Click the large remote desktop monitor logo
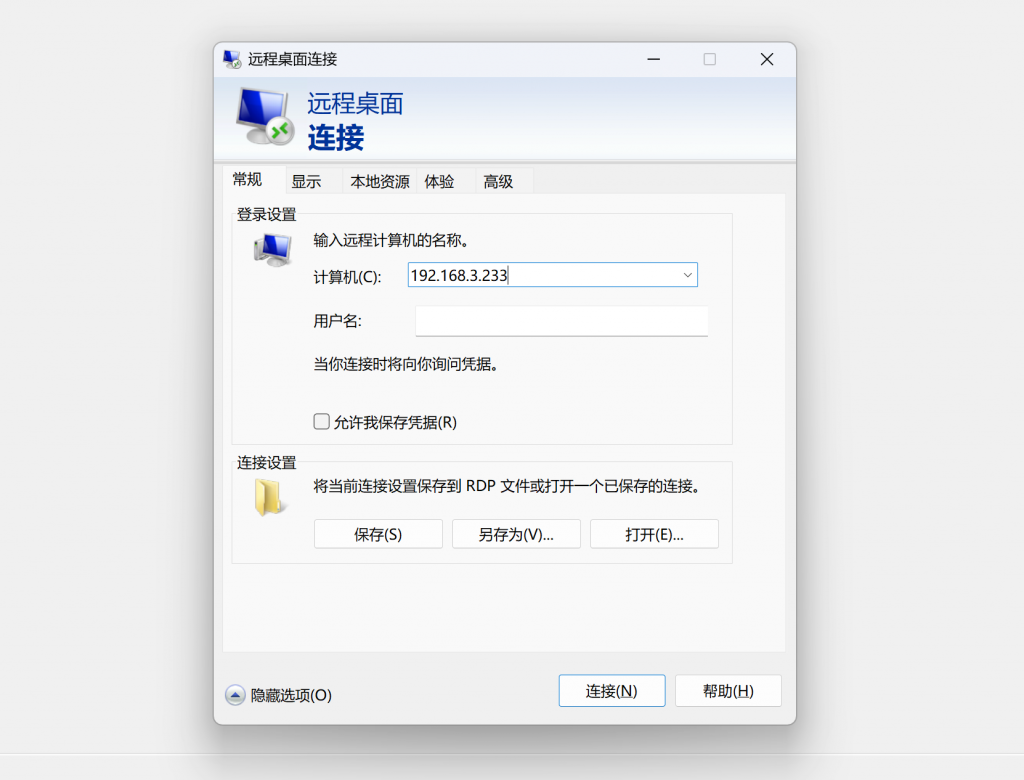Viewport: 1024px width, 780px height. 264,116
